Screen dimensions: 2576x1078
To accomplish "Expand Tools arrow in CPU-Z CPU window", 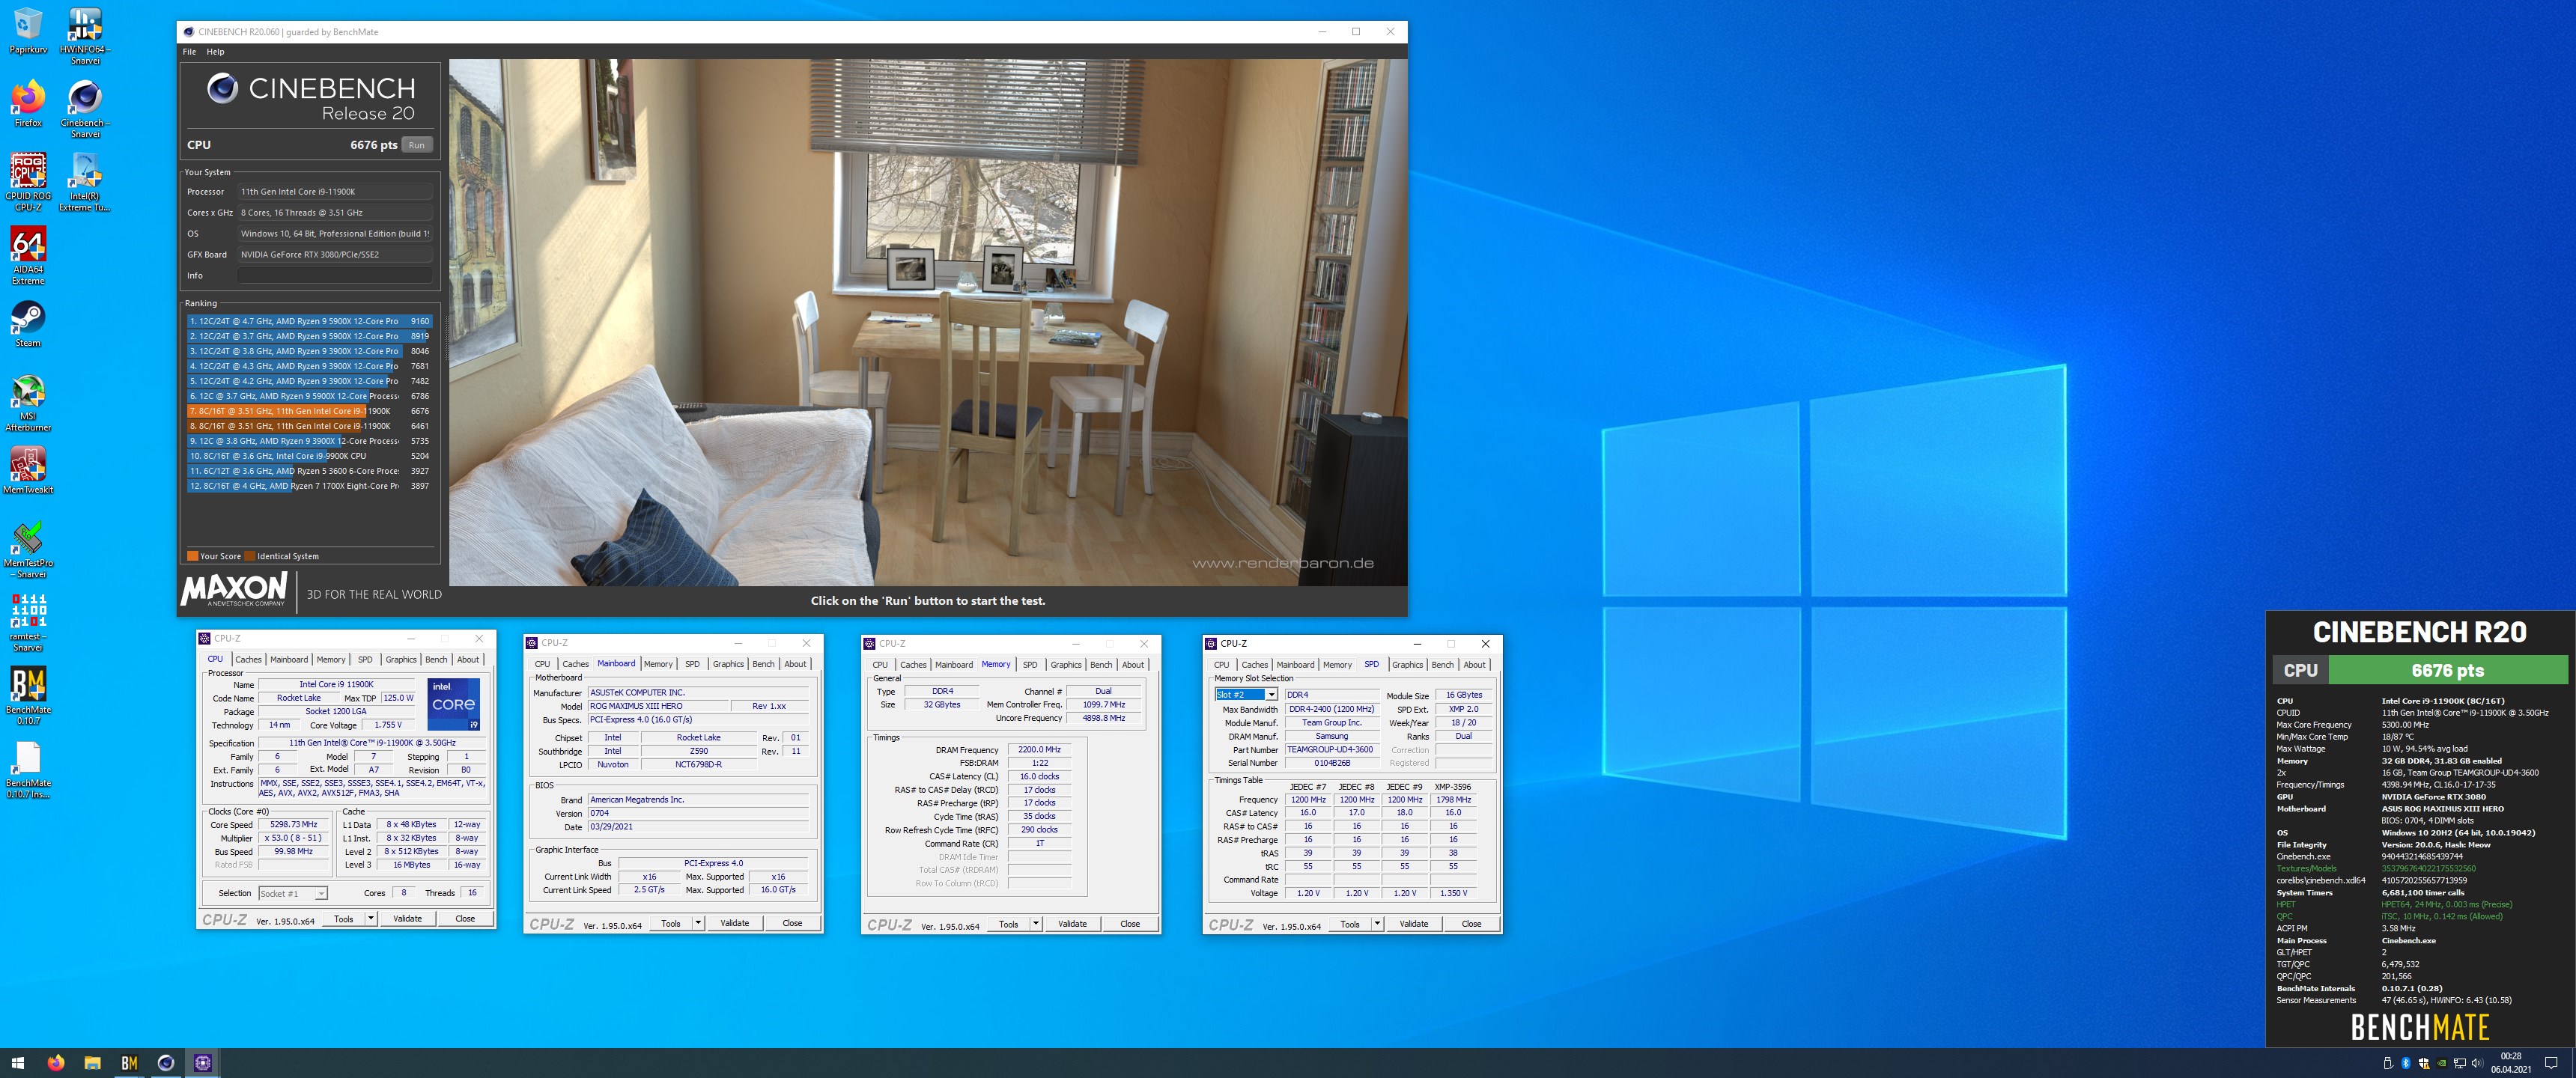I will [x=371, y=918].
